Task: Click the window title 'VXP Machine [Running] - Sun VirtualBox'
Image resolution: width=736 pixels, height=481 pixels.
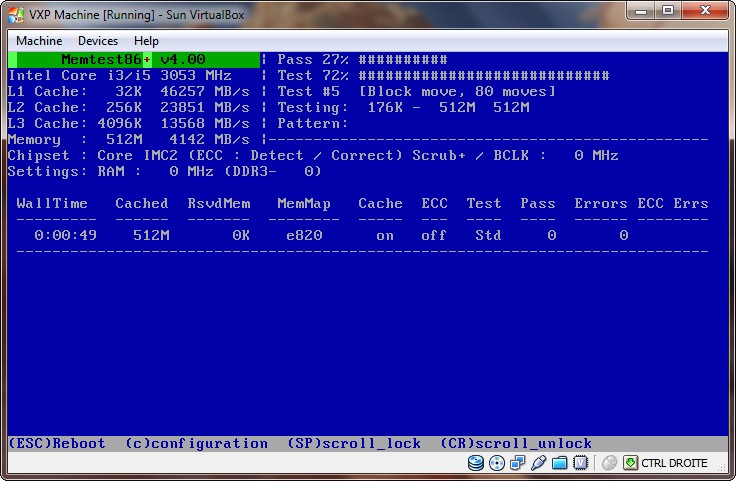Action: click(x=137, y=15)
